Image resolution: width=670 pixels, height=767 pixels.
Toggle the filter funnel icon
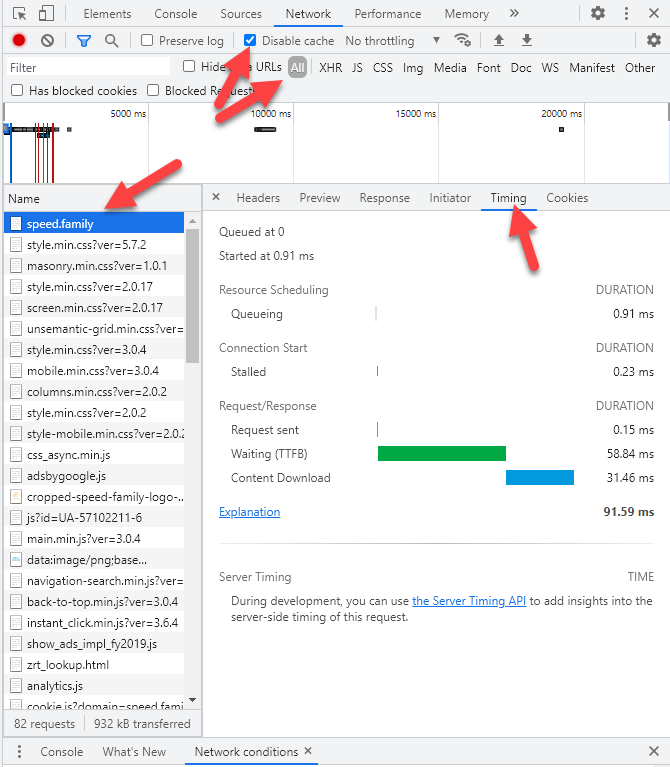pyautogui.click(x=84, y=41)
